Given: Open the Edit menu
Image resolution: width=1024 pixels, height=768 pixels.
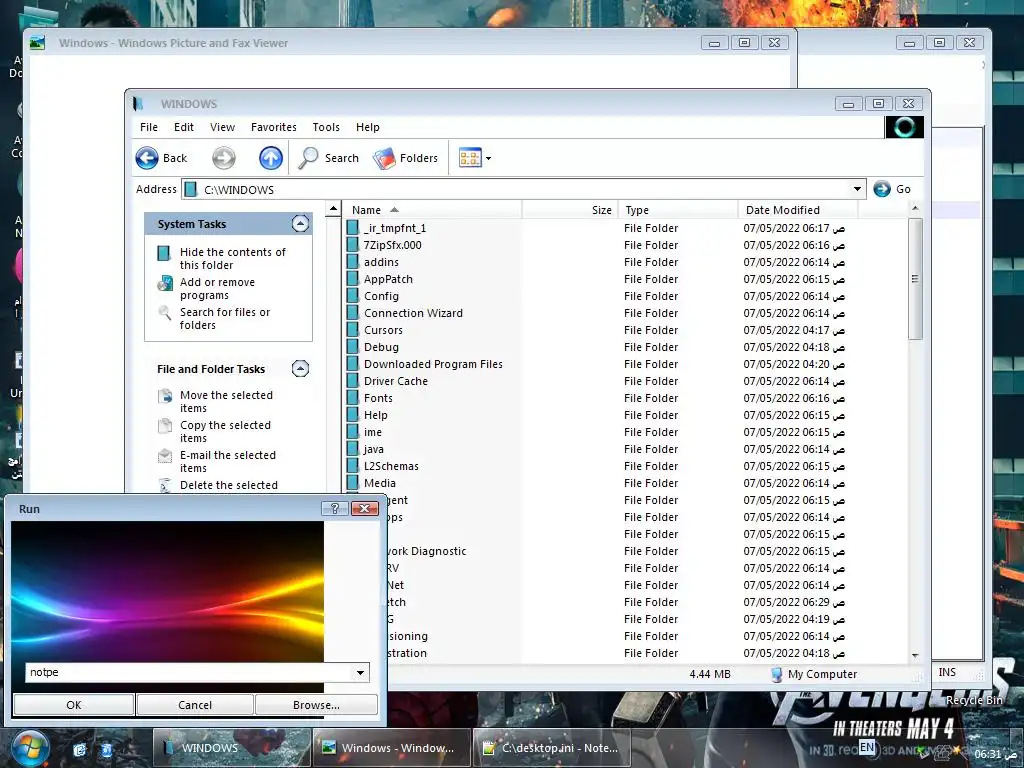Looking at the screenshot, I should click(x=184, y=127).
